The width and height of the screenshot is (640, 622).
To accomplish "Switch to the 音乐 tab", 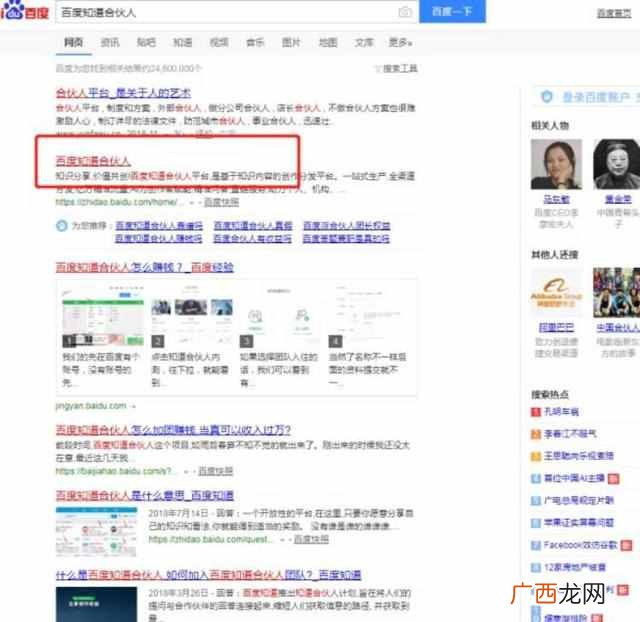I will pos(255,42).
